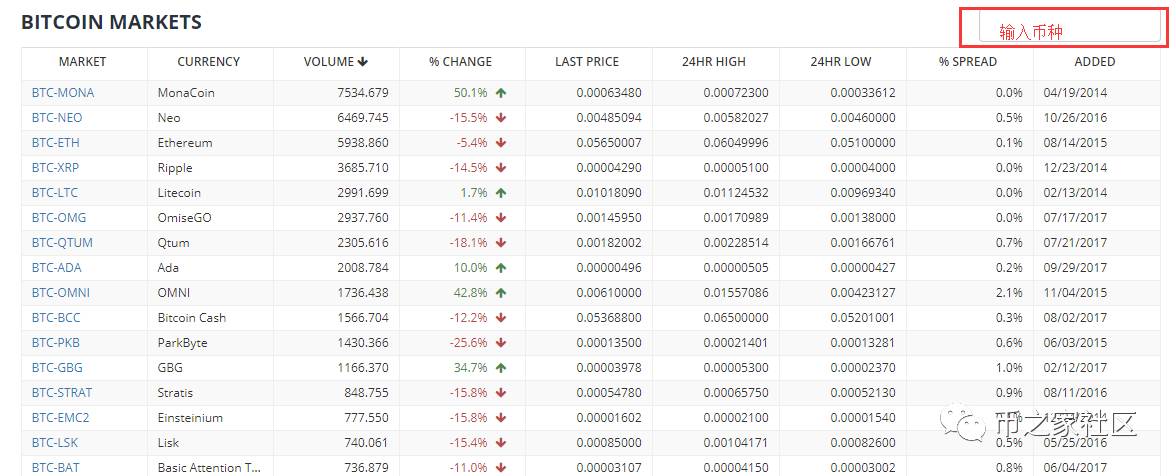Viewport: 1176px width, 476px height.
Task: Click the red down arrow for Lisk
Action: 501,442
